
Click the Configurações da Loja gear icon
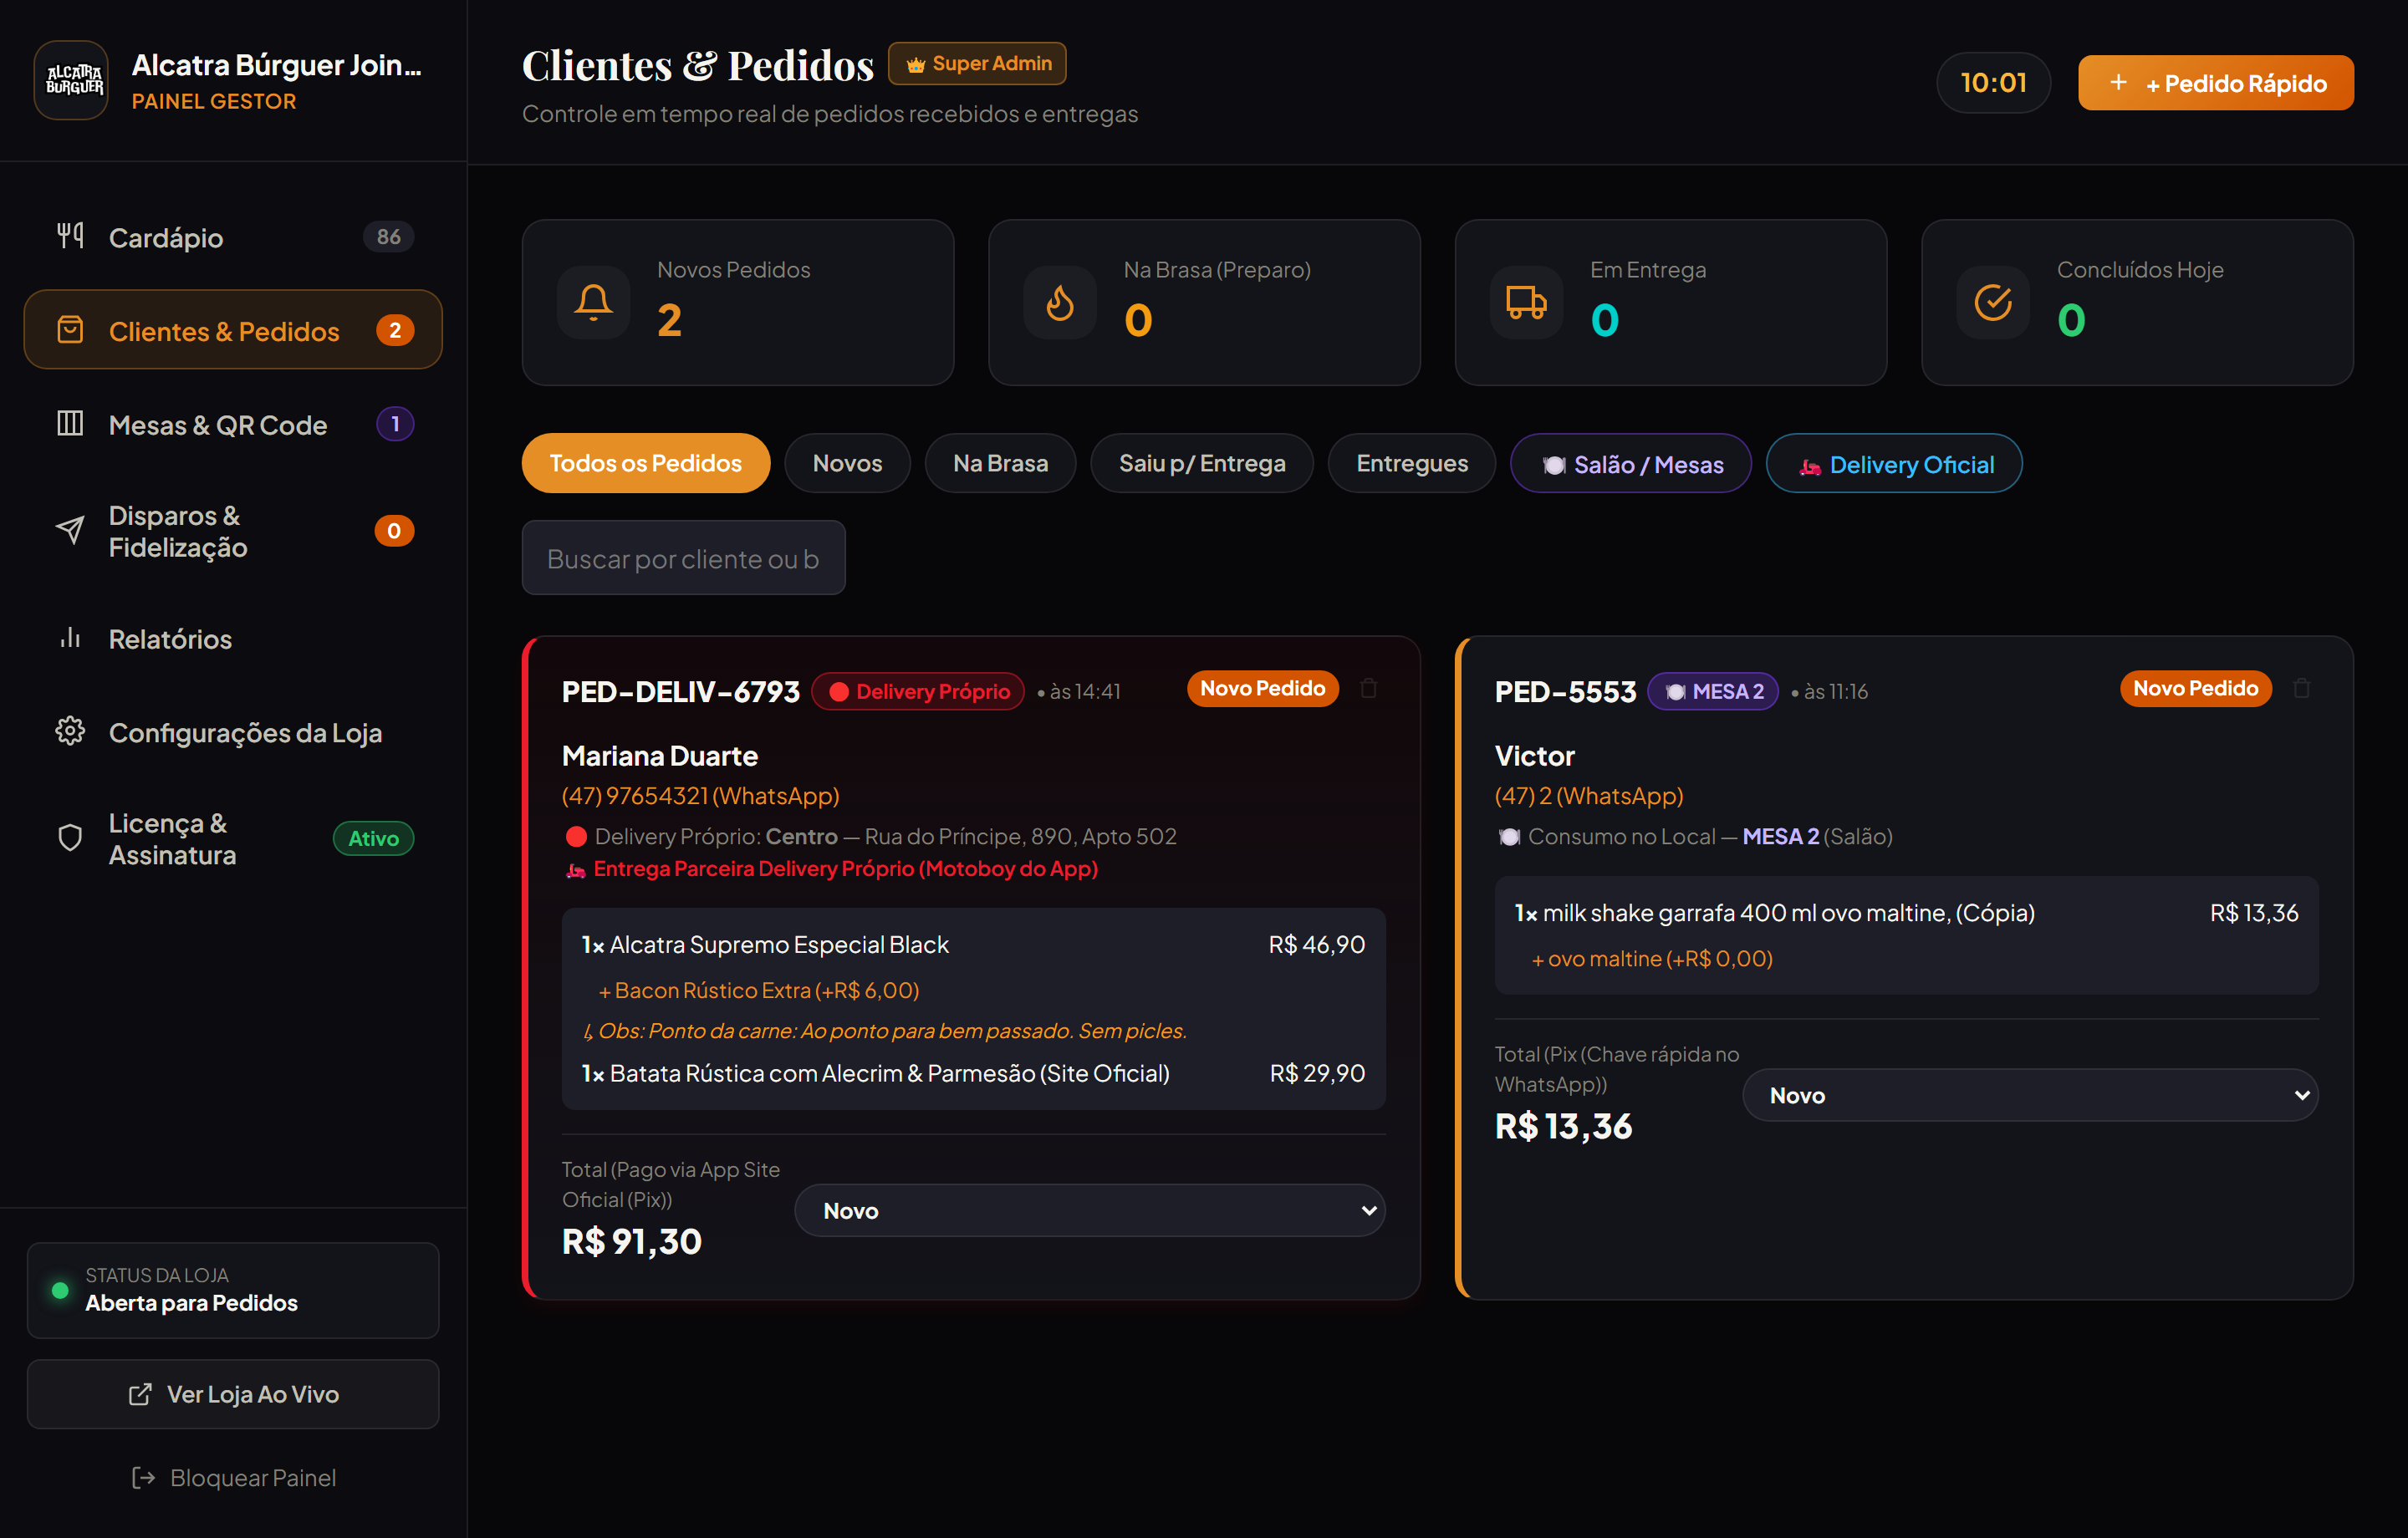point(70,731)
